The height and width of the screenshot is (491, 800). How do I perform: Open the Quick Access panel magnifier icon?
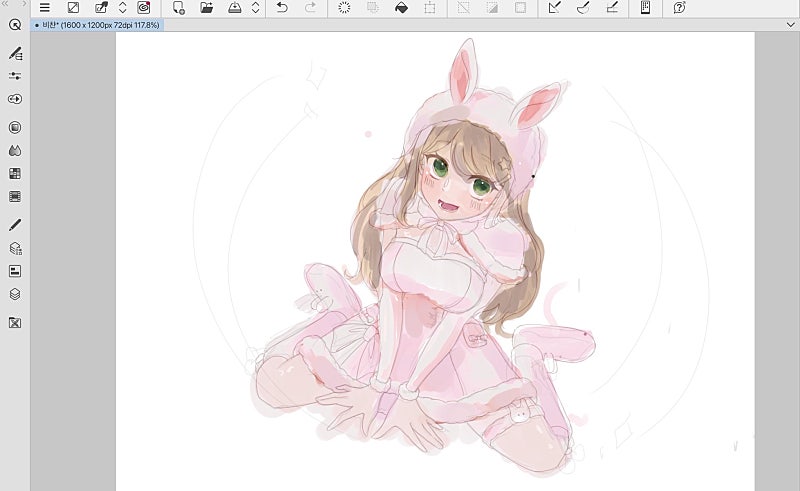[15, 25]
